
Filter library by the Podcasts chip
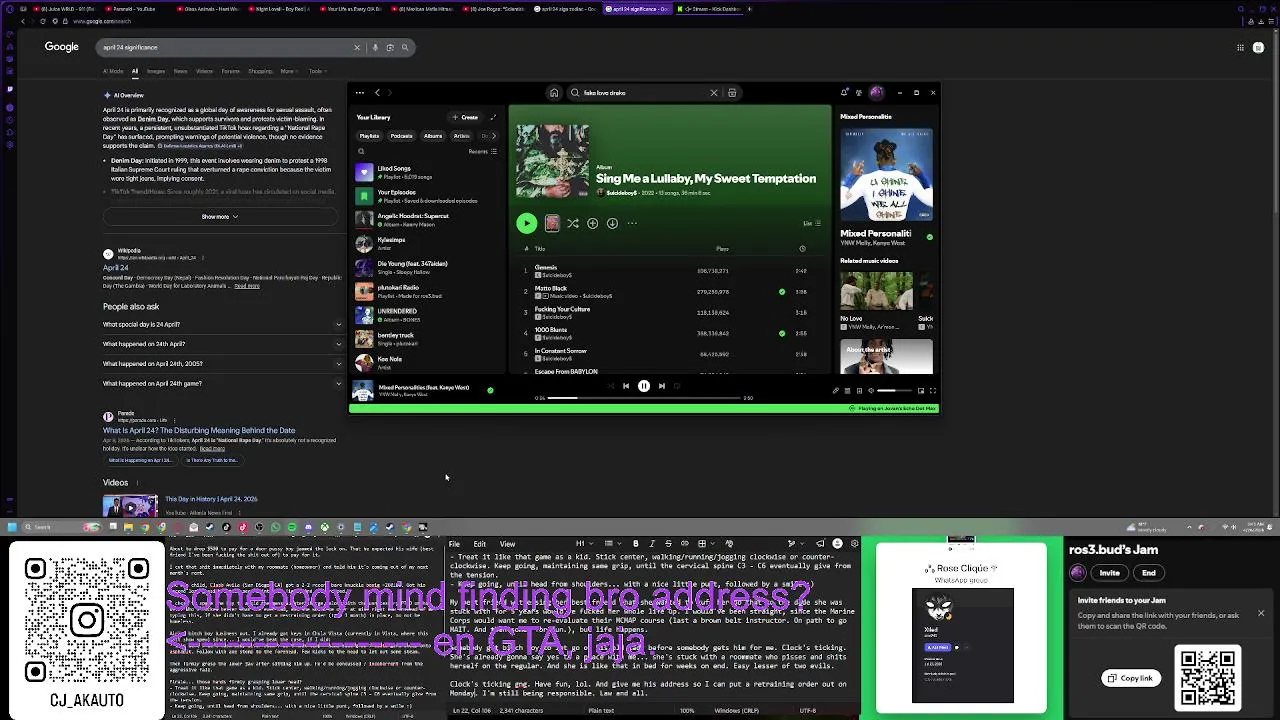click(x=402, y=136)
